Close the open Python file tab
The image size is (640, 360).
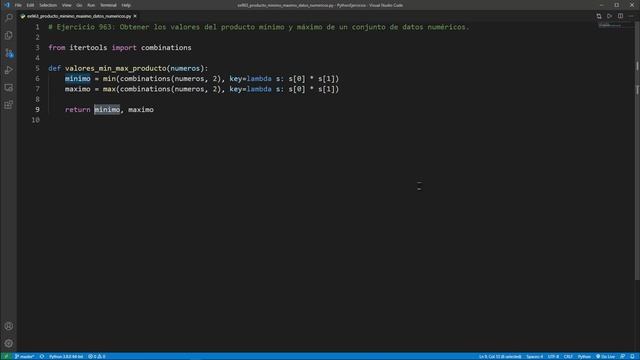135,16
